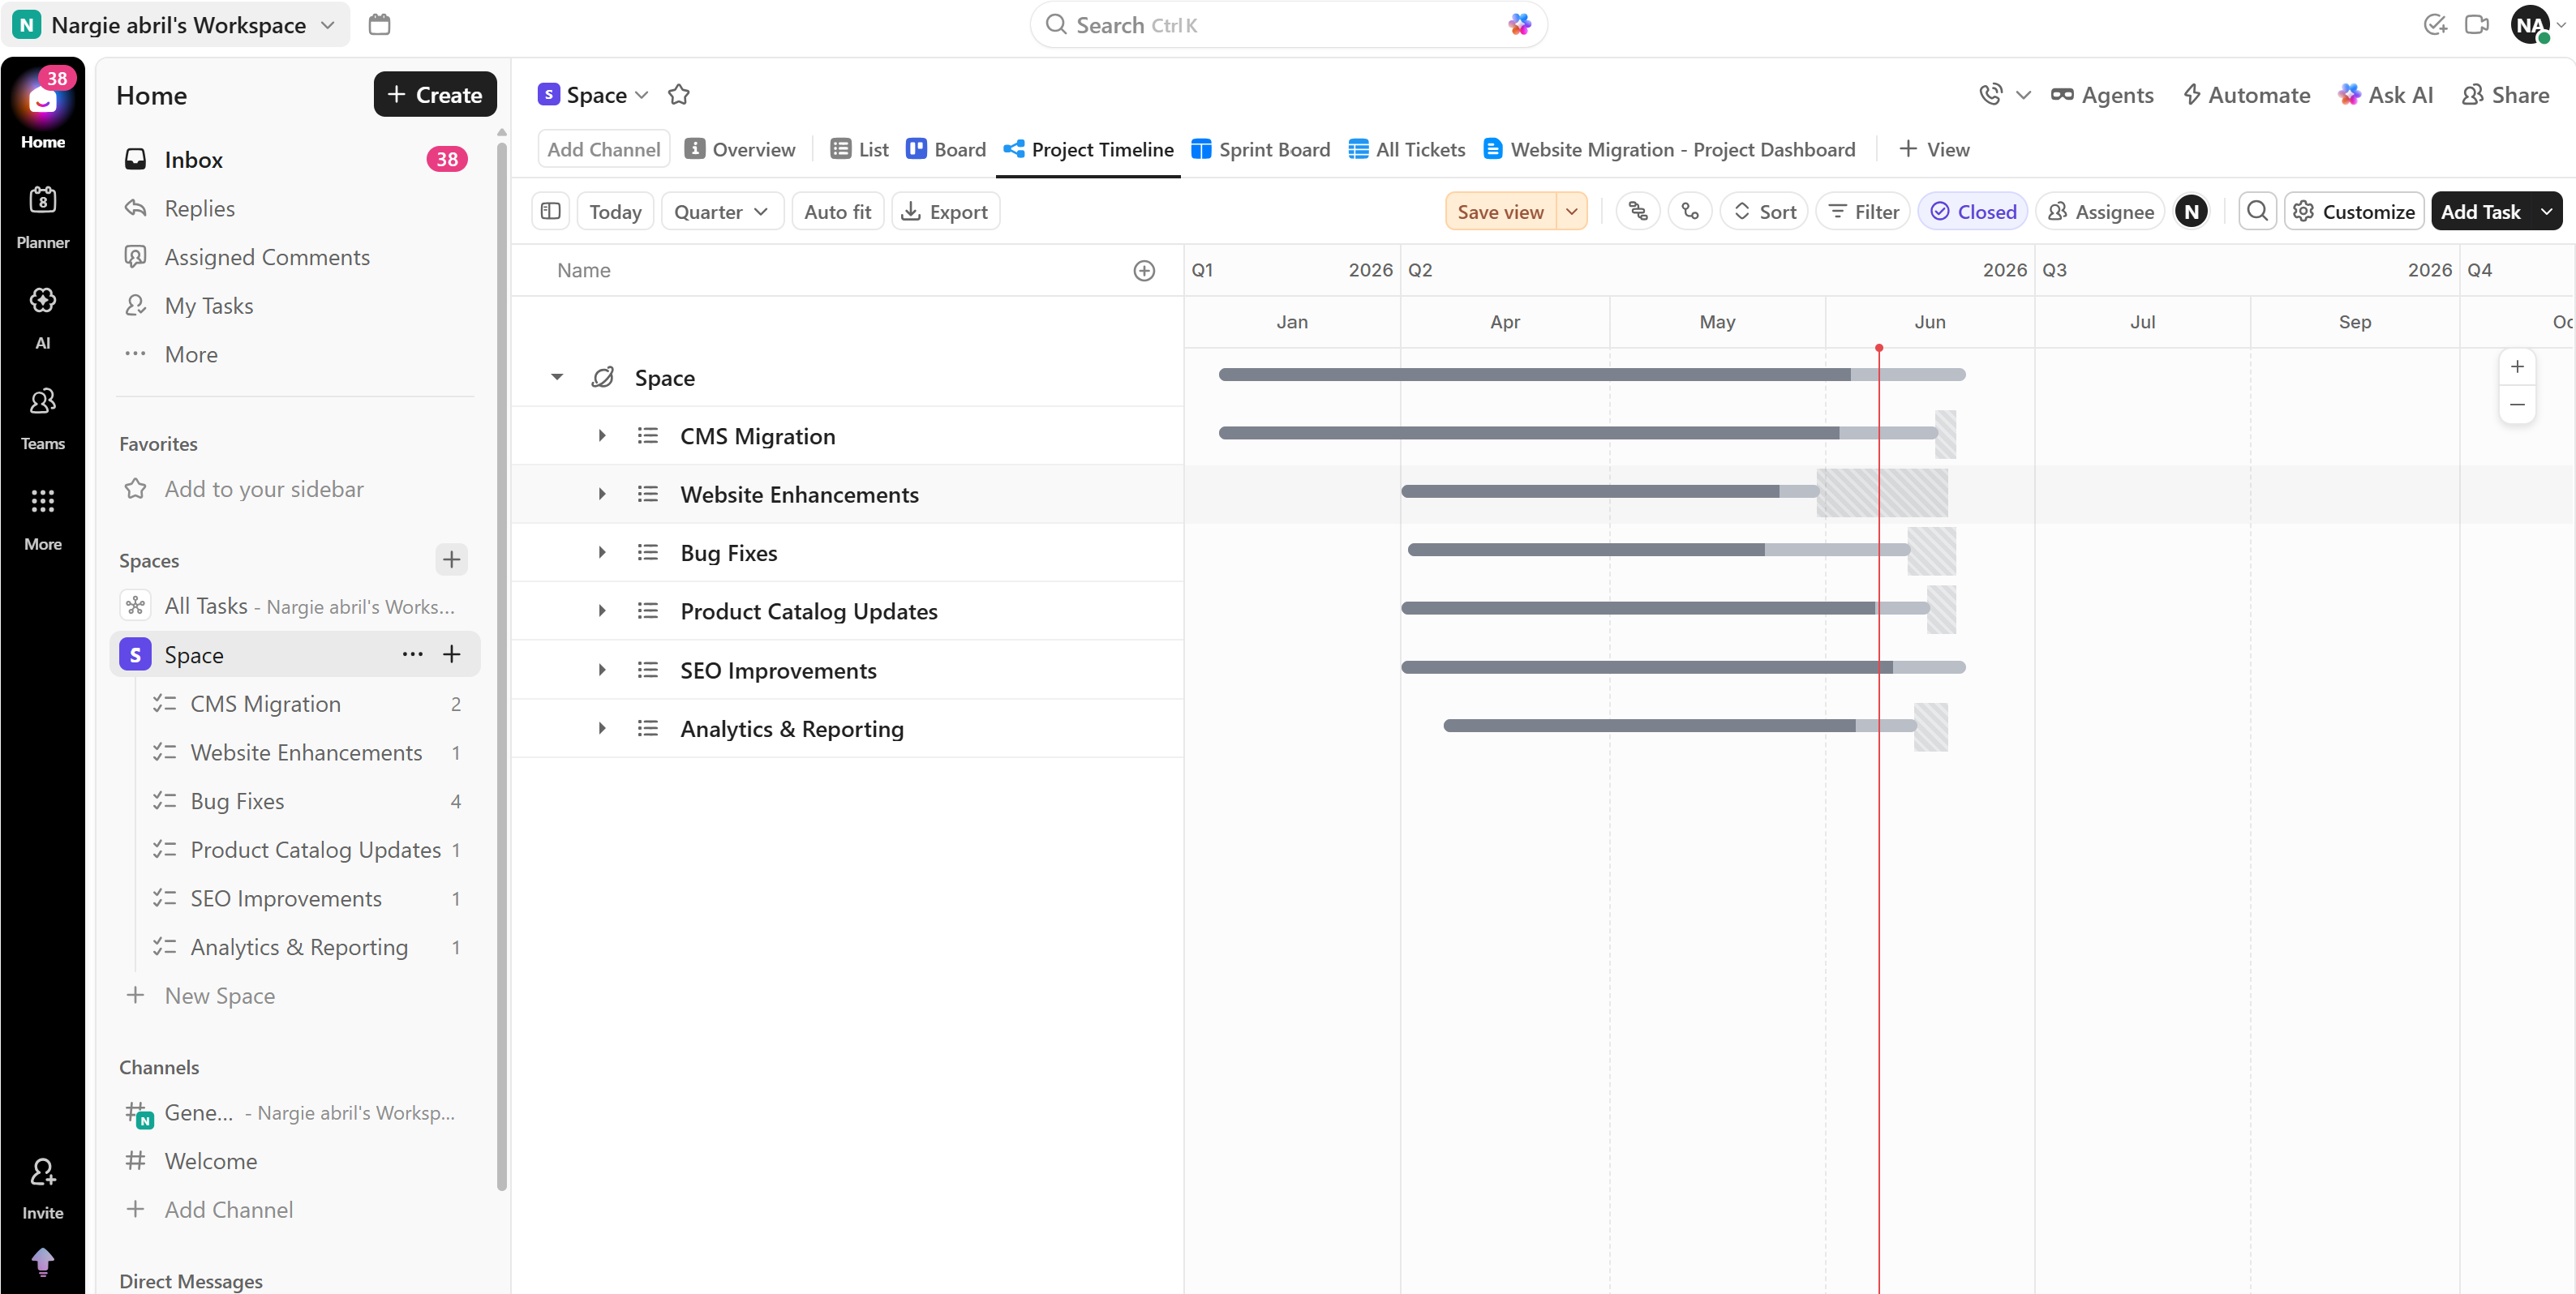
Task: Open My Tasks in the sidebar
Action: (297, 305)
